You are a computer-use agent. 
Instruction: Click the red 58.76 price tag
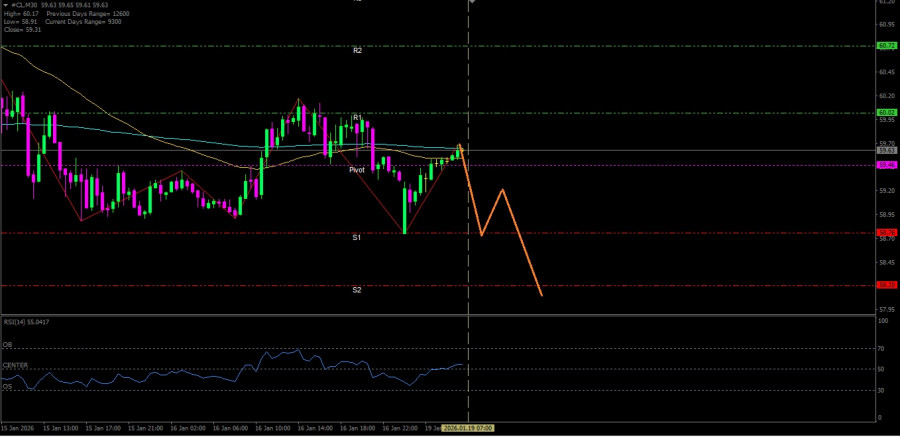click(887, 233)
